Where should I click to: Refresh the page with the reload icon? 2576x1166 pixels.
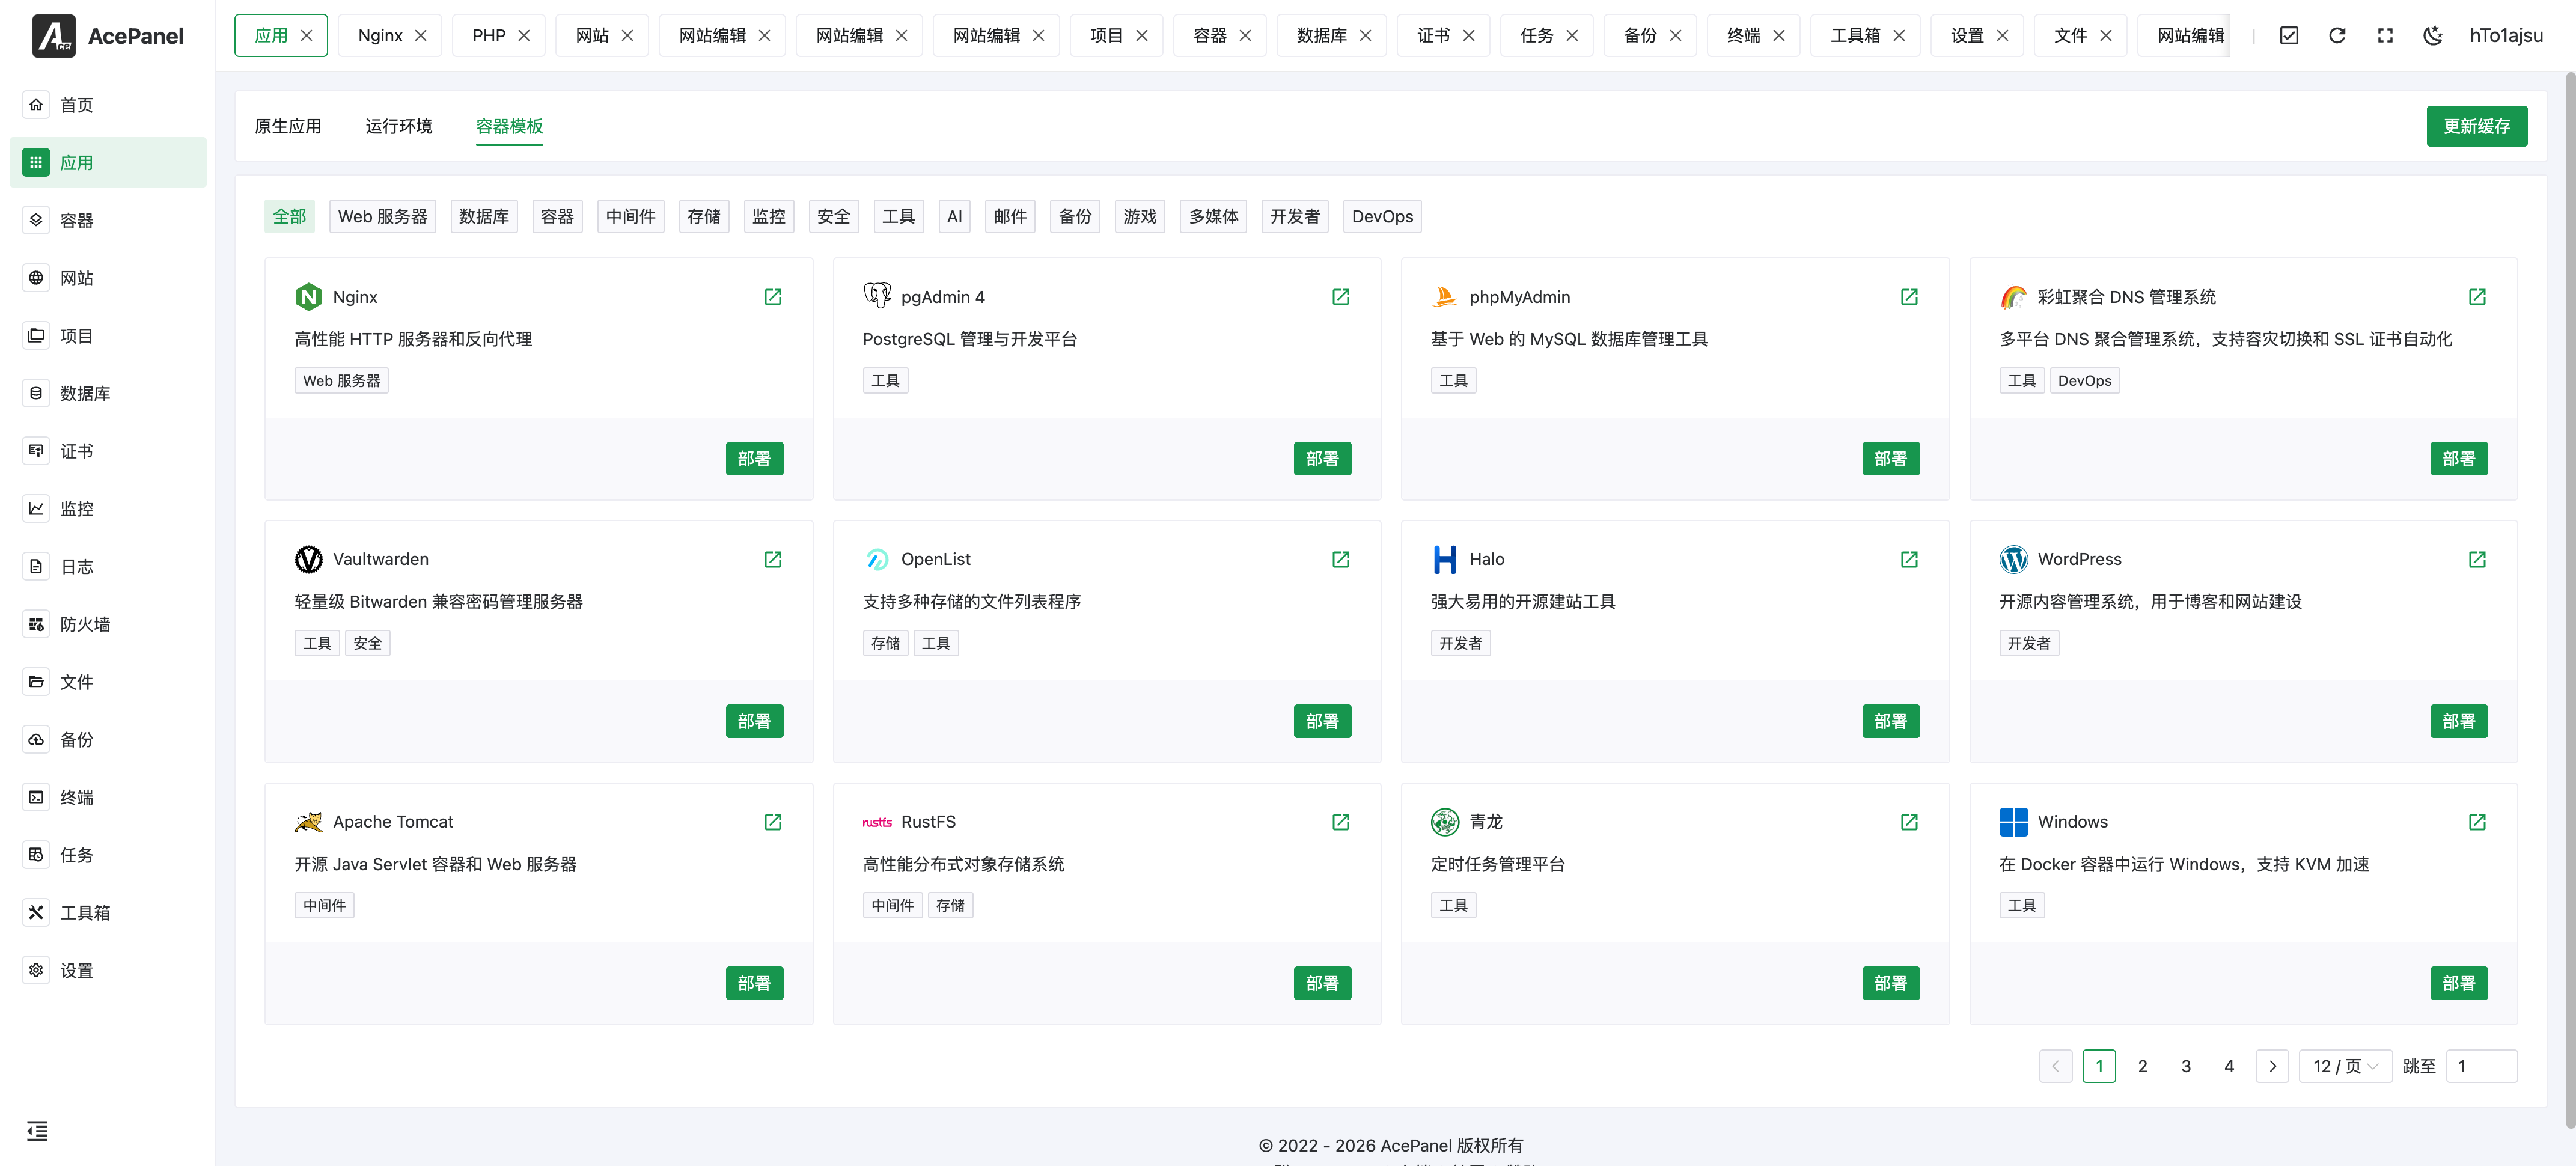click(x=2337, y=35)
